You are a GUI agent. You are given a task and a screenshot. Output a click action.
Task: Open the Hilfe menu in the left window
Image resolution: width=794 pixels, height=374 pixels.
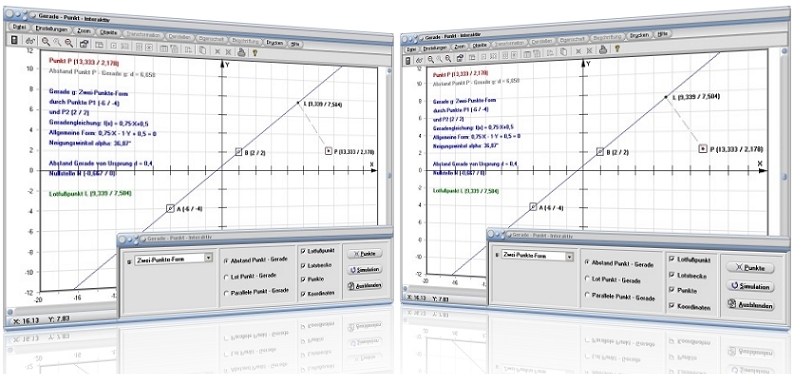[x=296, y=44]
